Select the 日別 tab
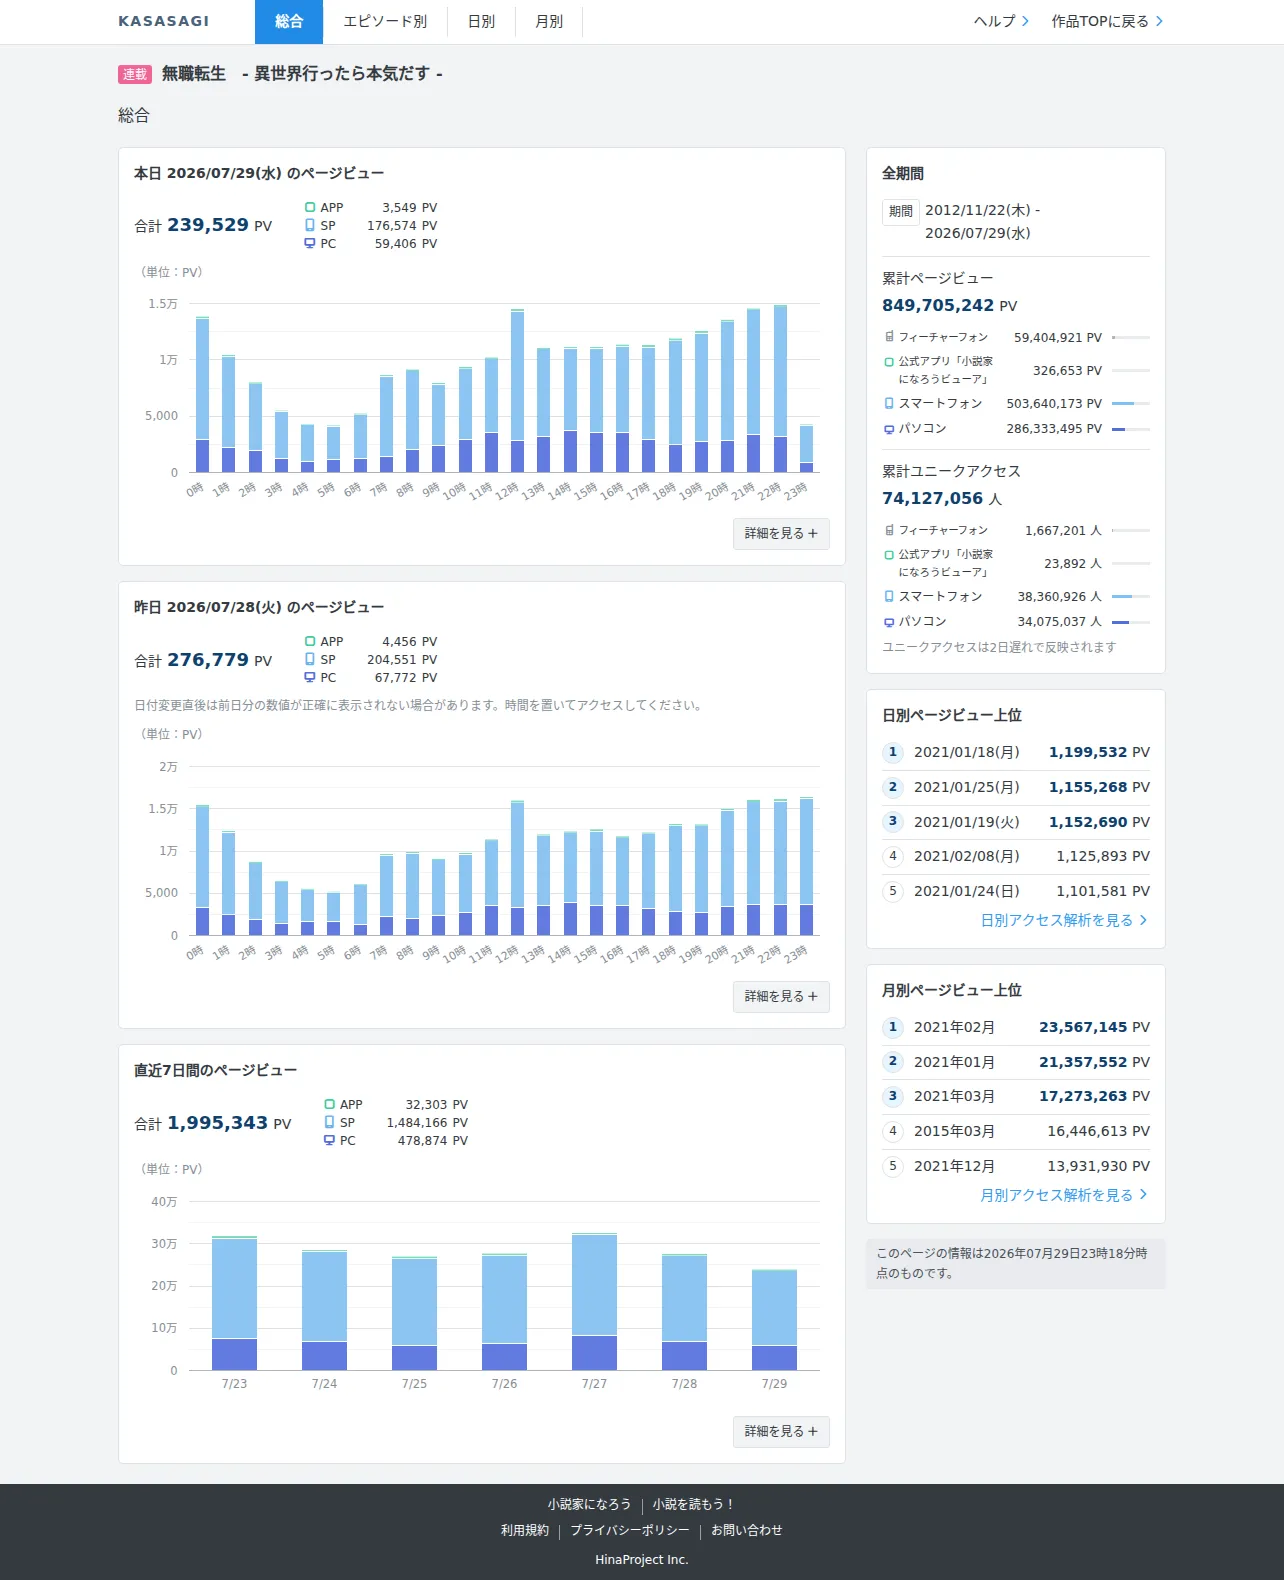The width and height of the screenshot is (1284, 1580). coord(481,22)
